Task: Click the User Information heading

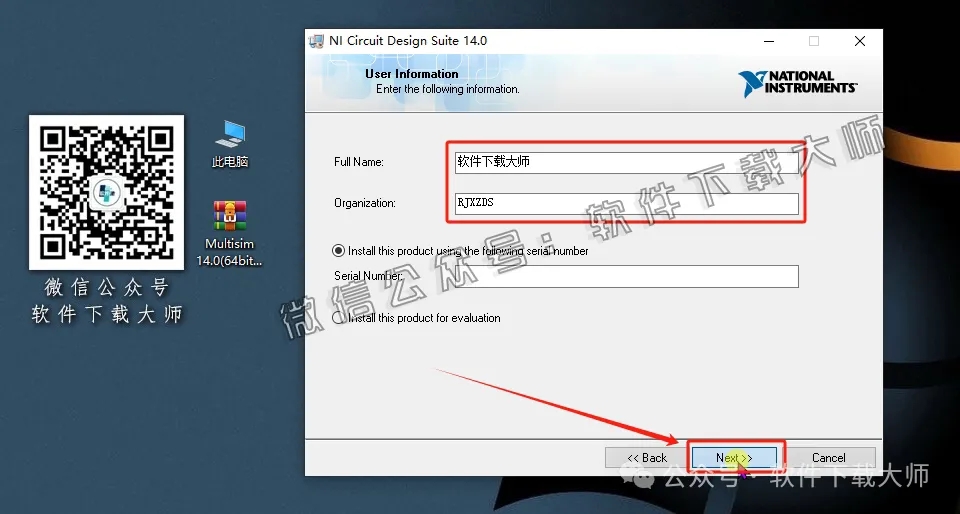Action: tap(411, 74)
